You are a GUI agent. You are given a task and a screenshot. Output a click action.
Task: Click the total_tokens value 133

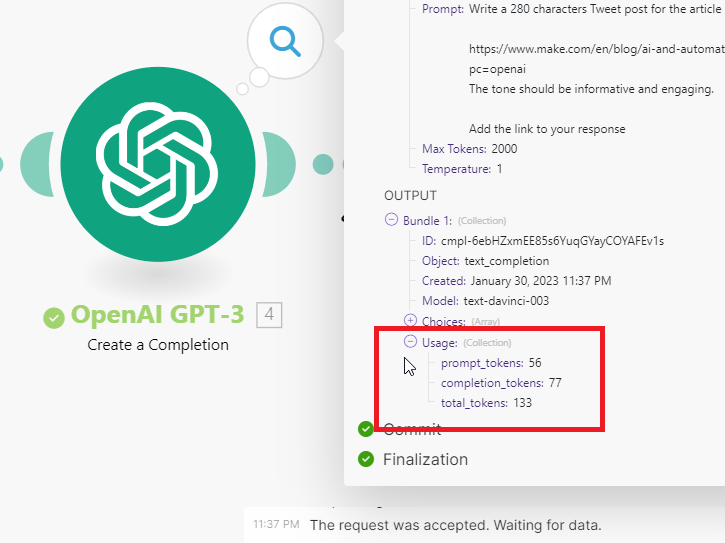[522, 403]
